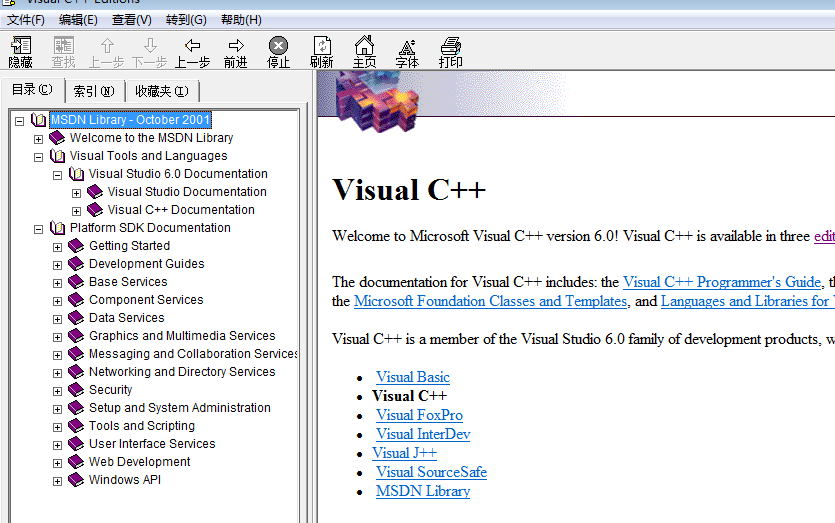
Task: Select the Getting Started tree item text
Action: pos(129,246)
